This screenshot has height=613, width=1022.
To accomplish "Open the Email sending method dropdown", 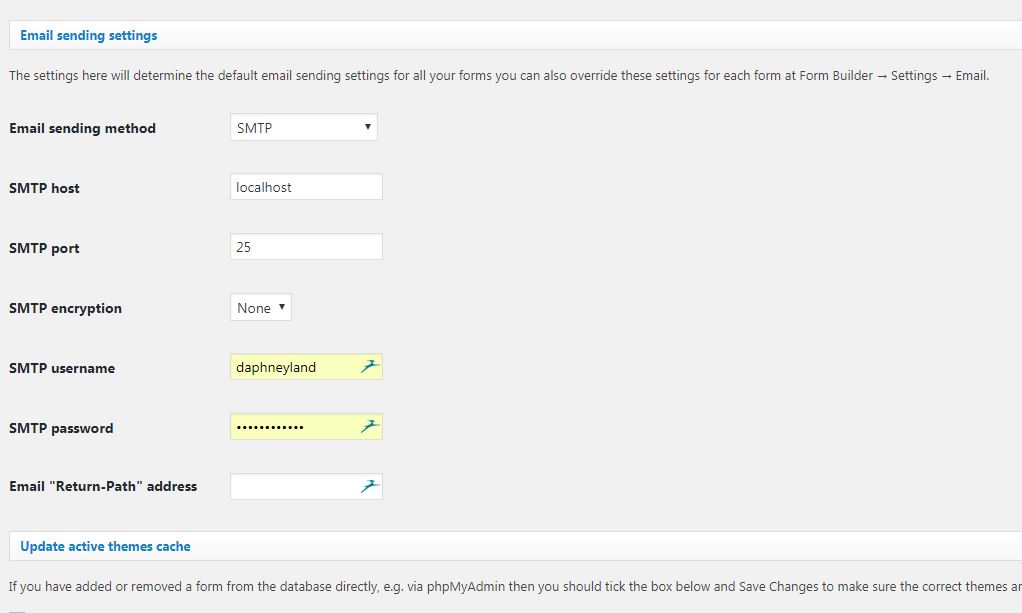I will pos(304,127).
